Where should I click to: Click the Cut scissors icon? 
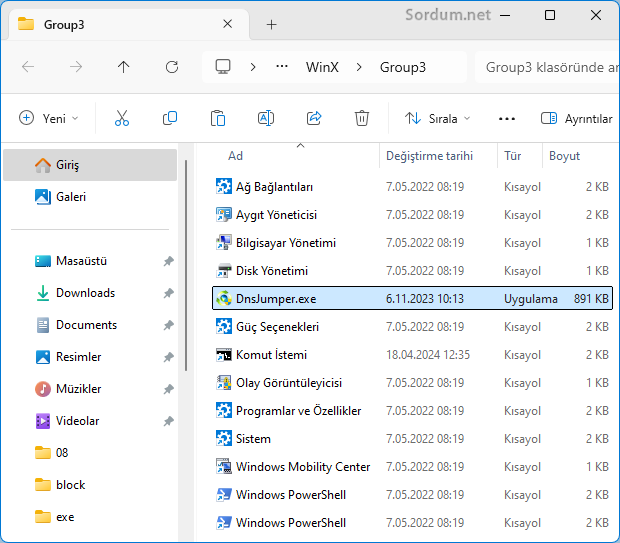(x=122, y=118)
